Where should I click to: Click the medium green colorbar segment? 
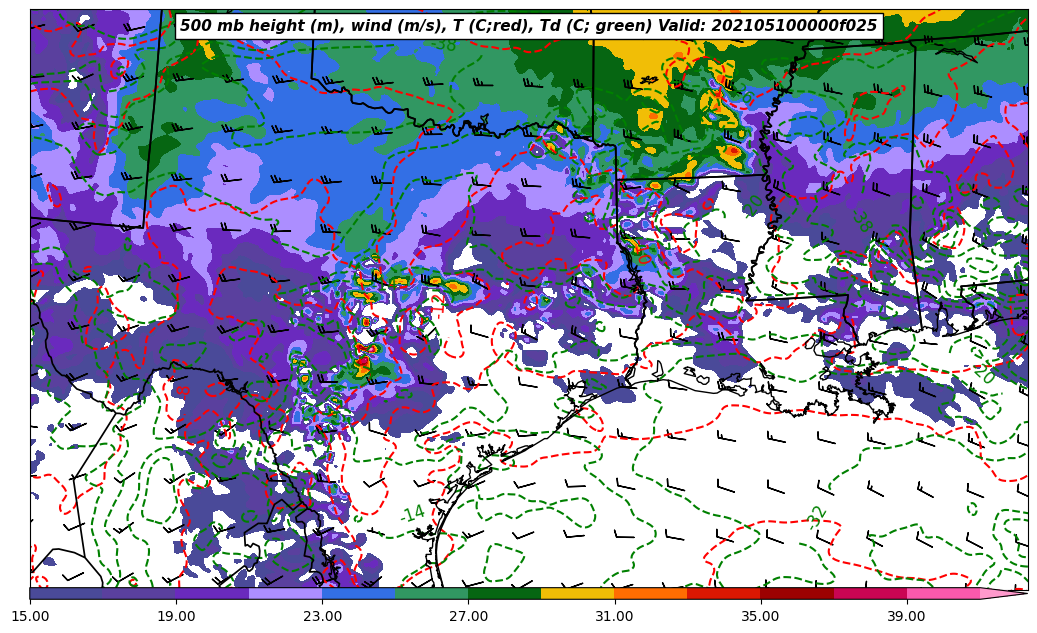pyautogui.click(x=431, y=593)
